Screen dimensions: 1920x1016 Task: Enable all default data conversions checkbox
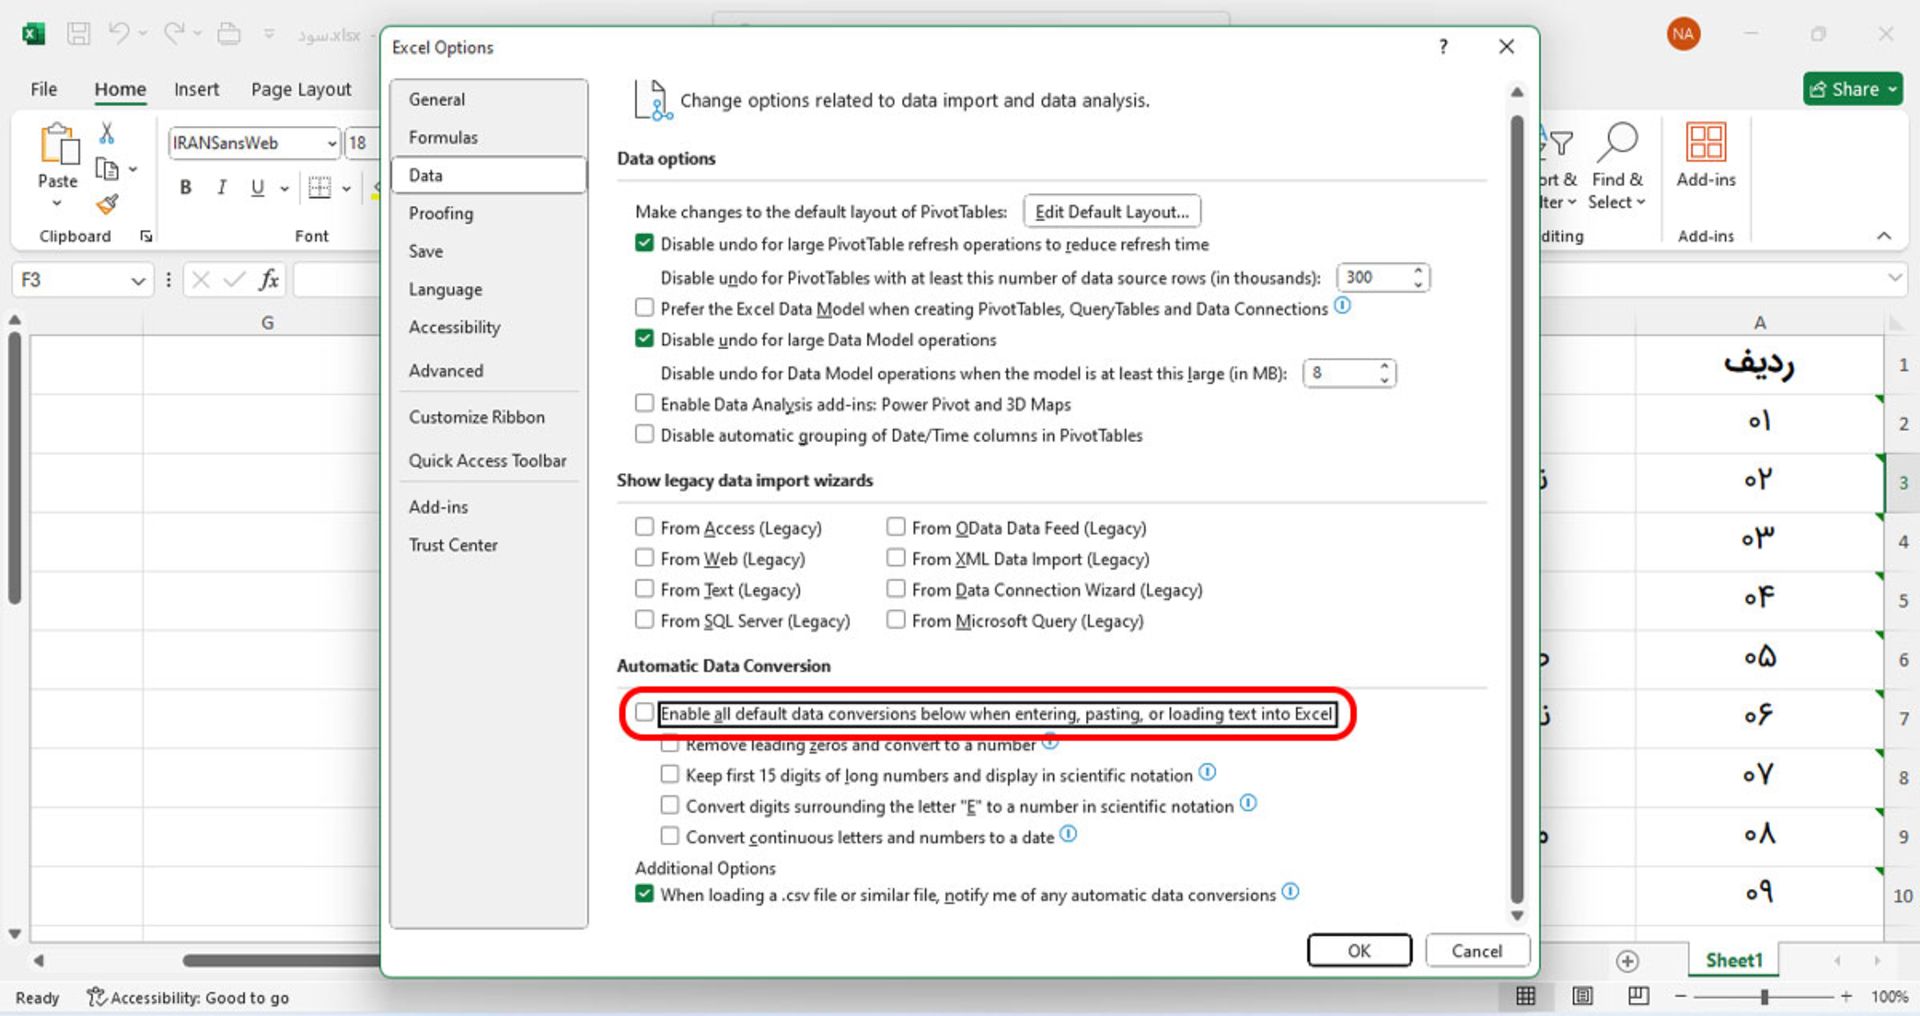[645, 713]
